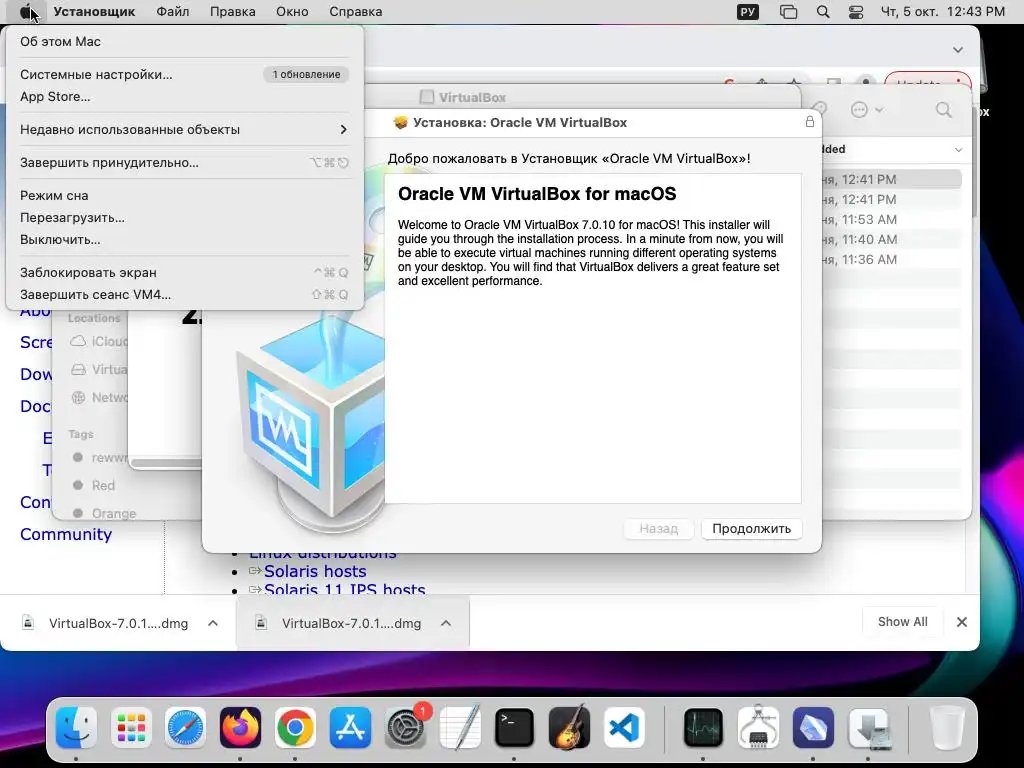Open options chevron for second VirtualBox dmg download
Screen dimensions: 1024x768
[x=446, y=623]
